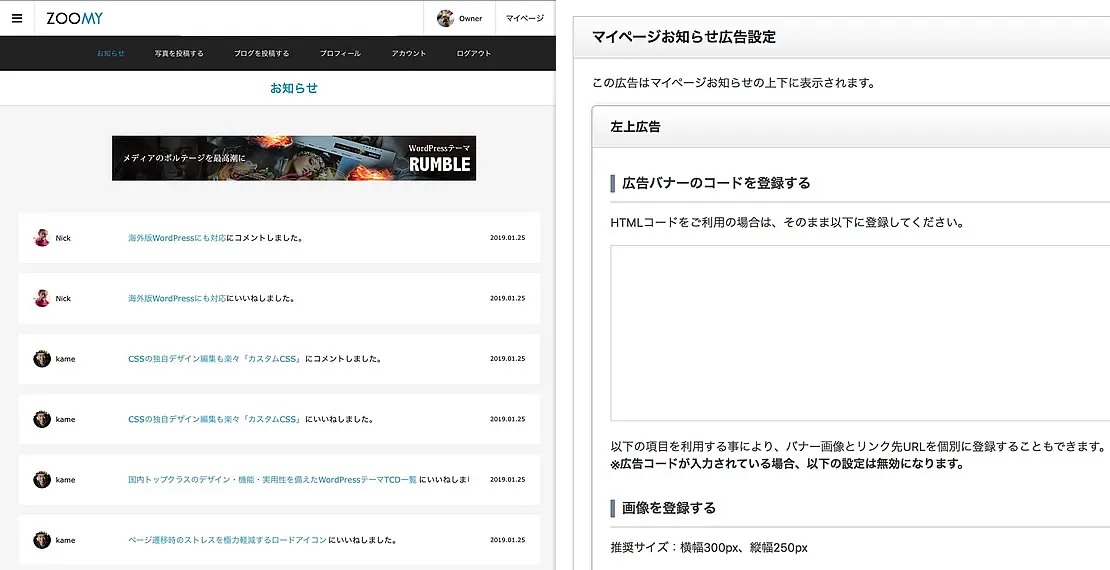
Task: Go to ブログを投稿する menu item
Action: click(261, 53)
